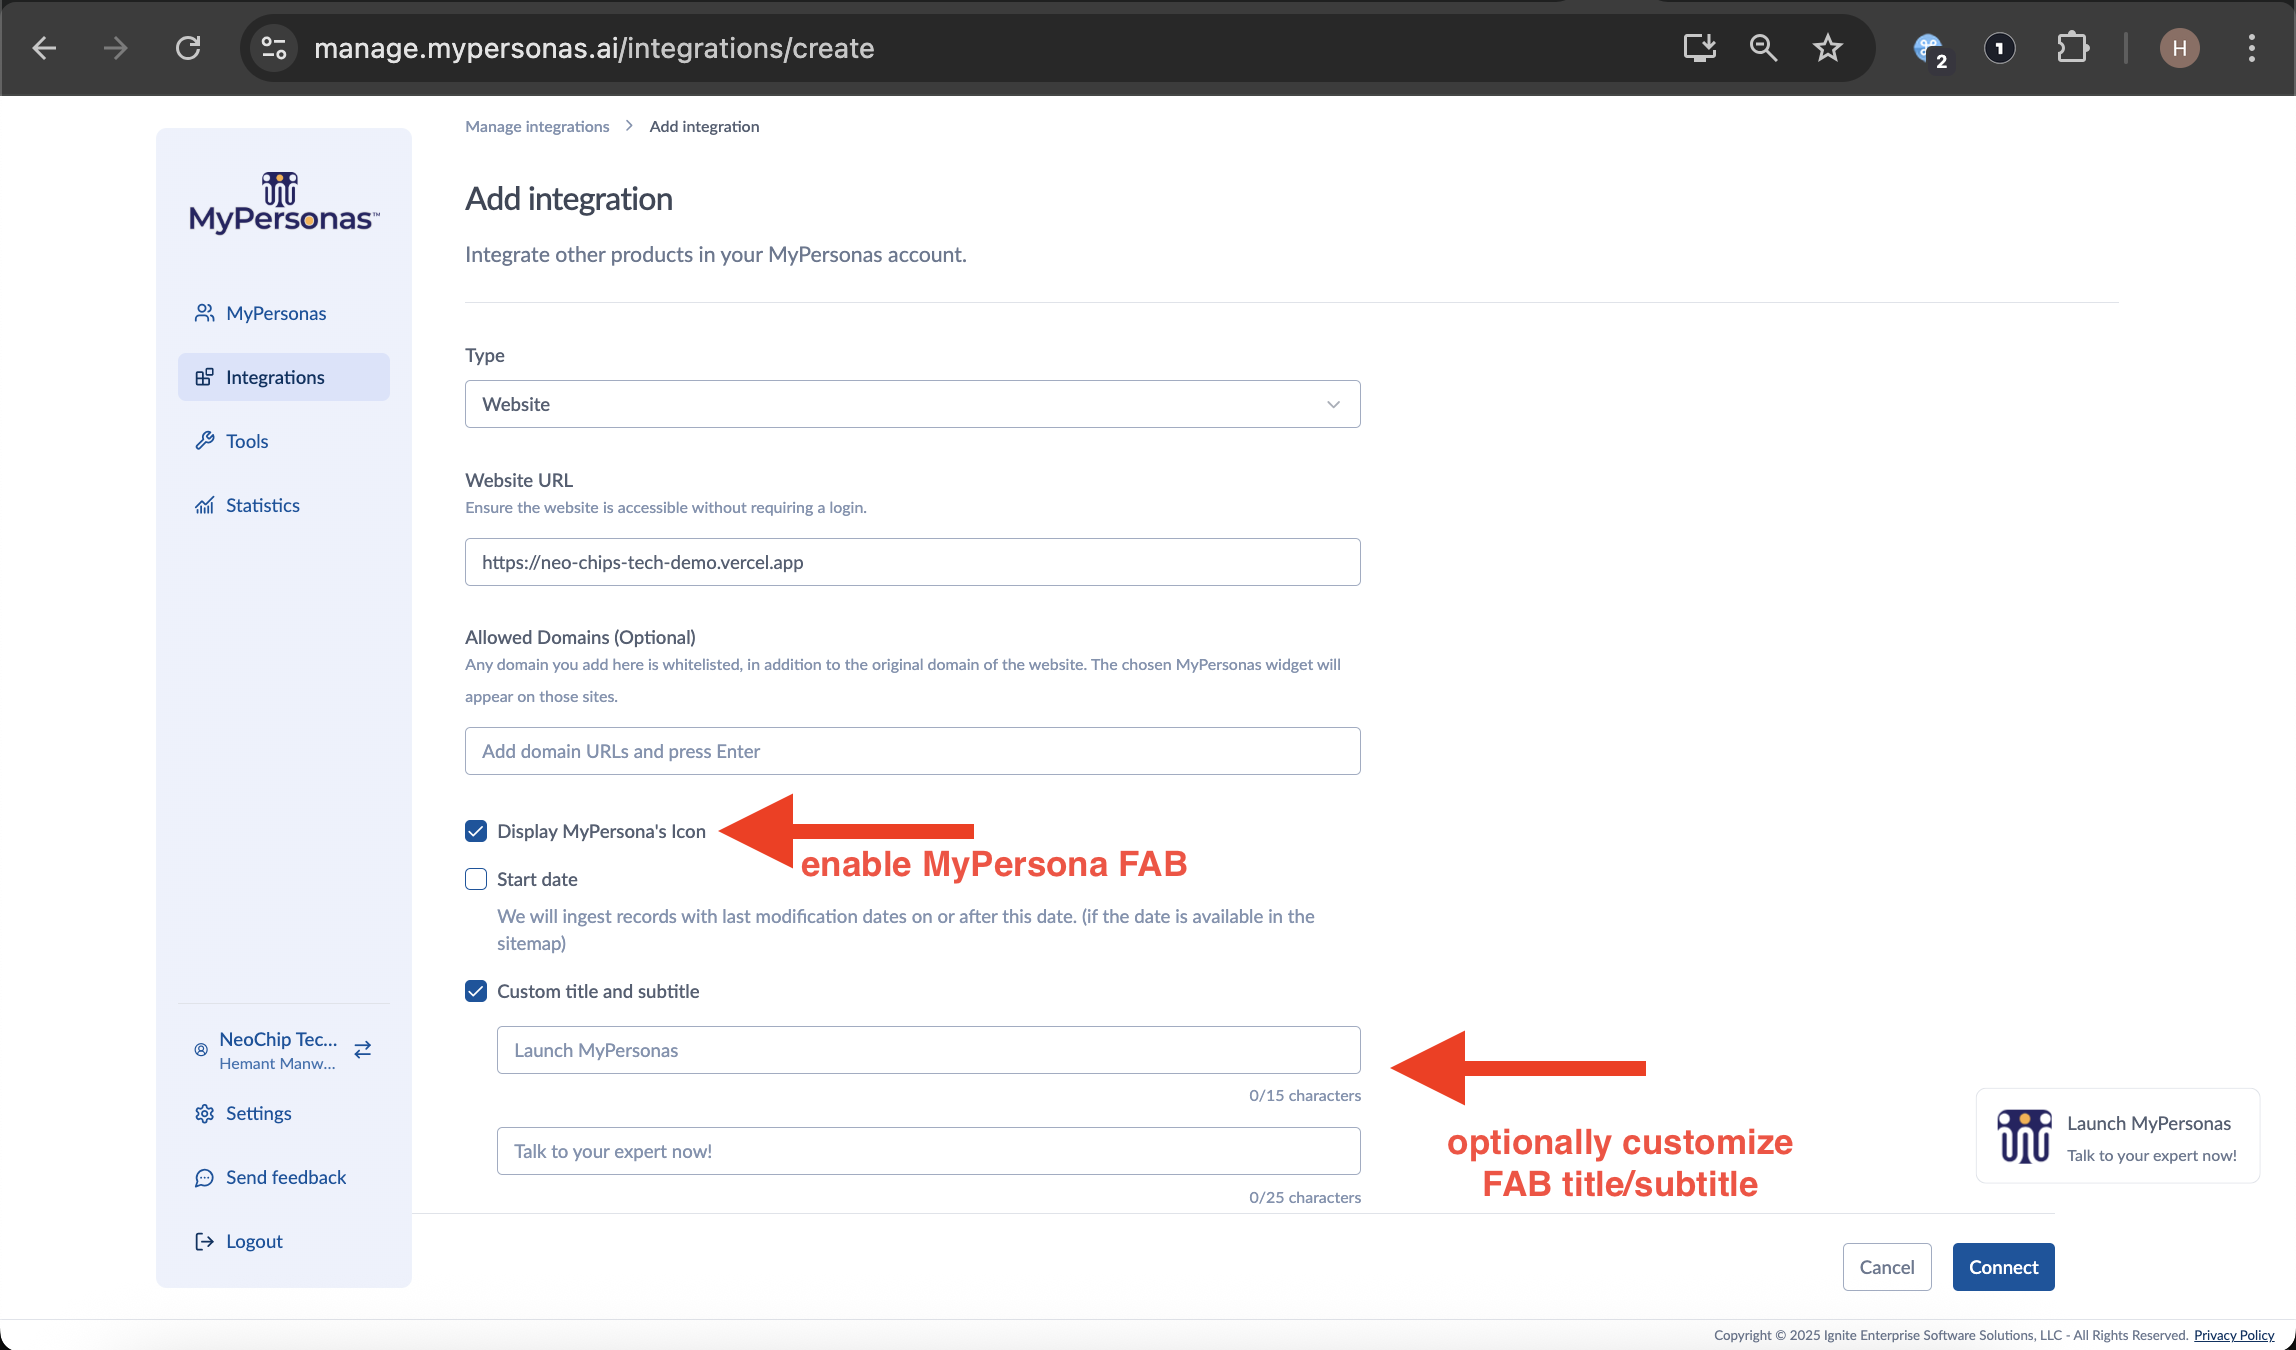Click the account switch arrows icon
The height and width of the screenshot is (1350, 2296).
click(x=363, y=1049)
